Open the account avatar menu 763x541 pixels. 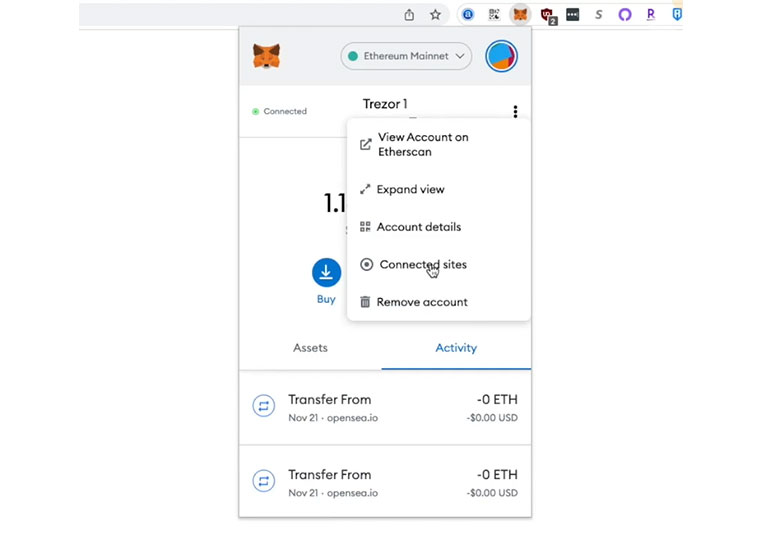[x=501, y=56]
